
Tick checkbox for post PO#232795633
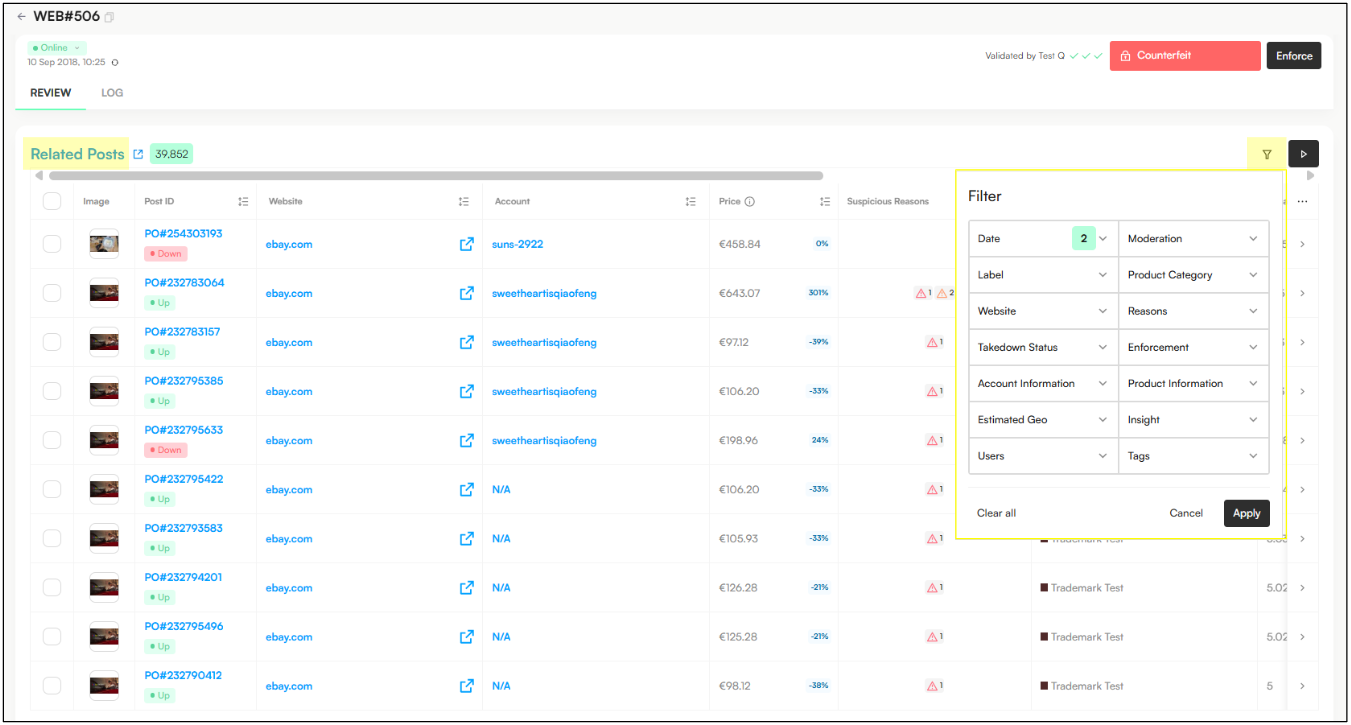[x=52, y=440]
